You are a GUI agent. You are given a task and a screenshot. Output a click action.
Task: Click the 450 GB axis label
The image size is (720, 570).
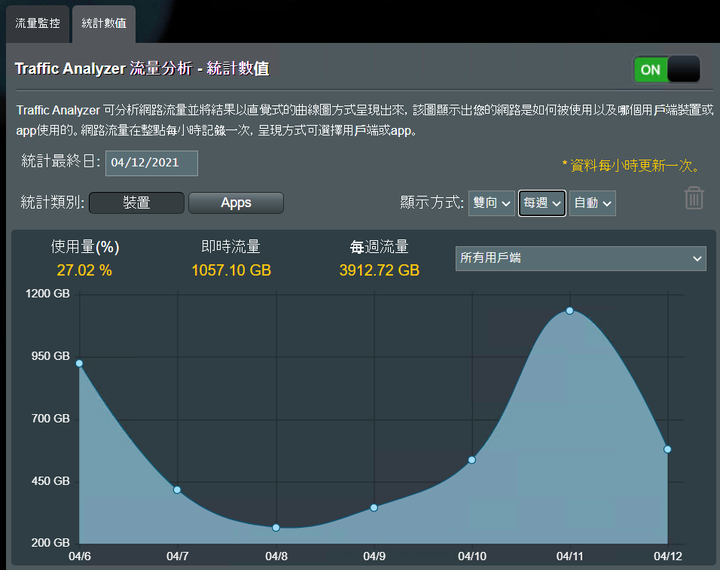(x=51, y=481)
